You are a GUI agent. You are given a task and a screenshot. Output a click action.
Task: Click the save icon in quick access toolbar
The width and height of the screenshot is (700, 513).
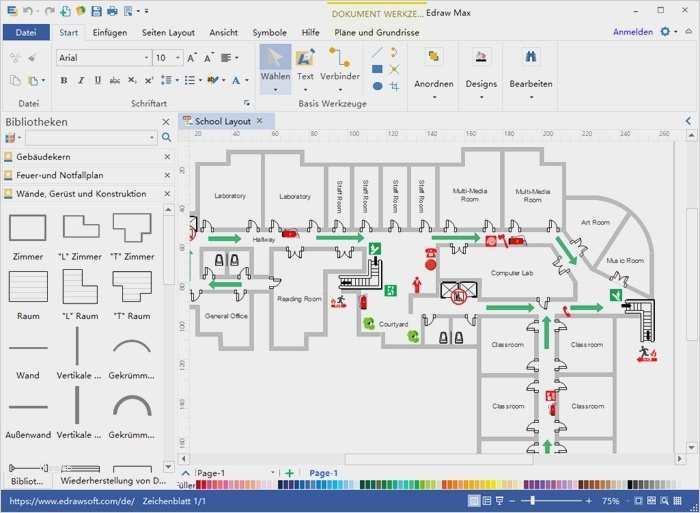click(x=96, y=11)
